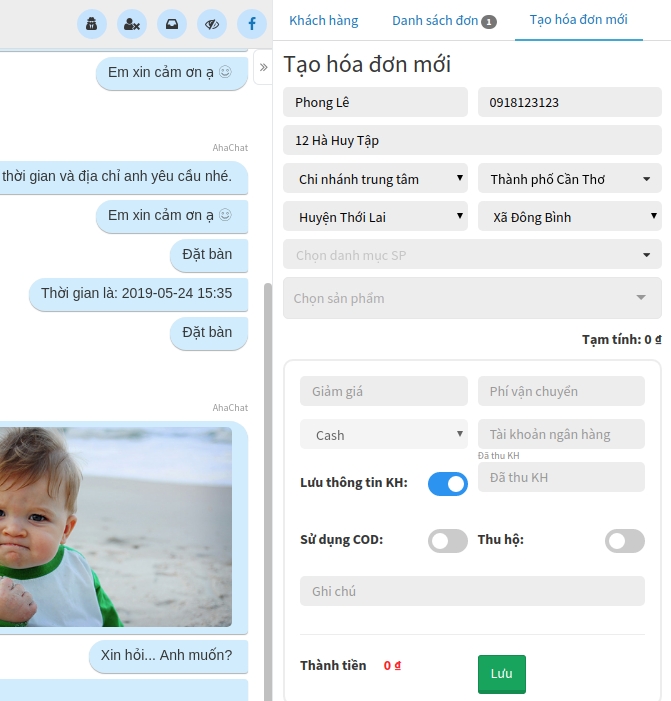Open the Cash payment method dropdown
This screenshot has height=701, width=671.
pos(383,435)
